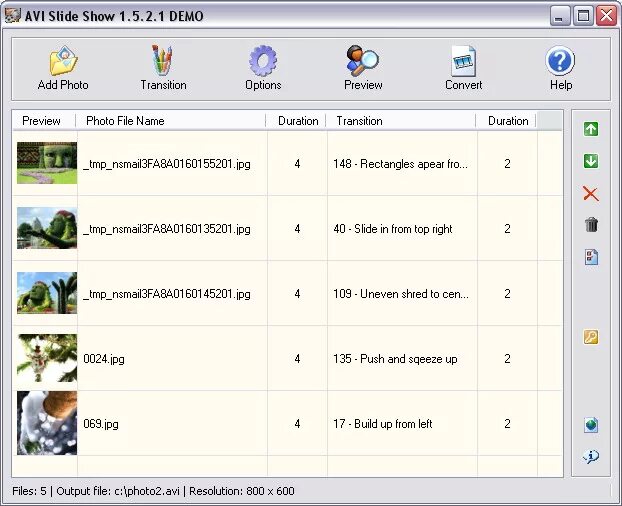
Task: Close the AVI Slide Show window
Action: pos(607,16)
